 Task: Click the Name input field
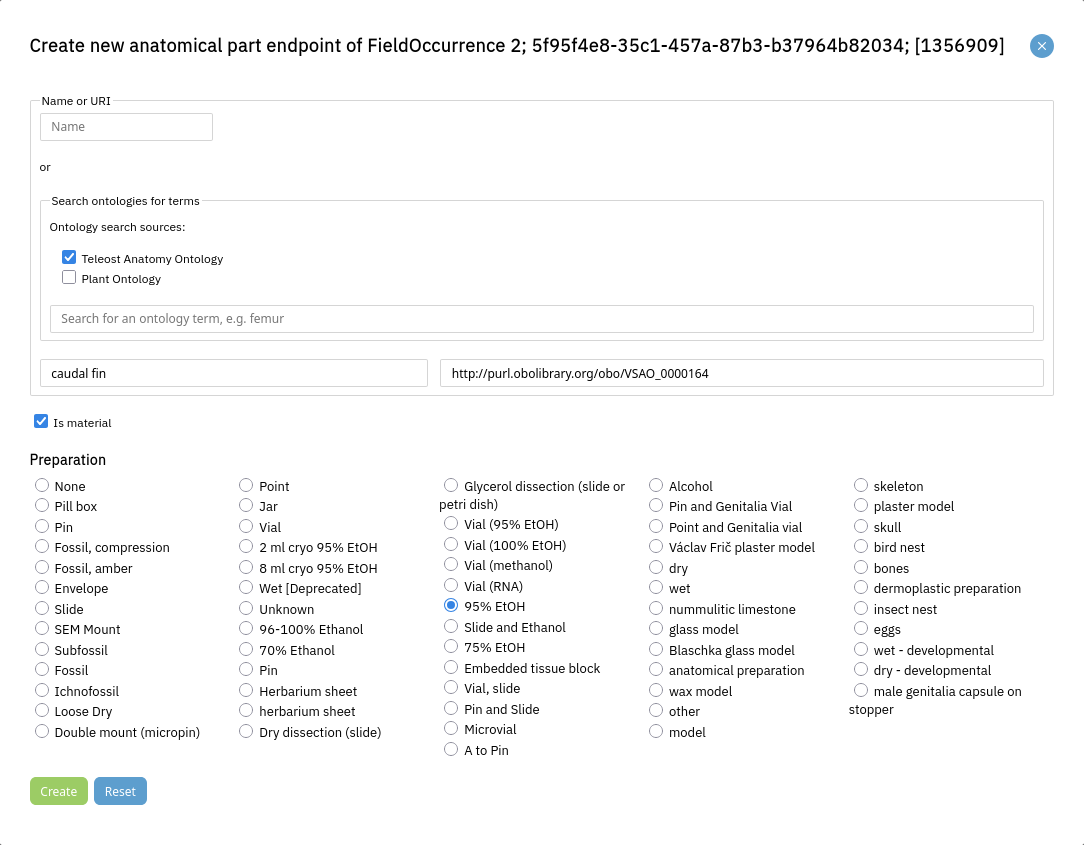126,127
